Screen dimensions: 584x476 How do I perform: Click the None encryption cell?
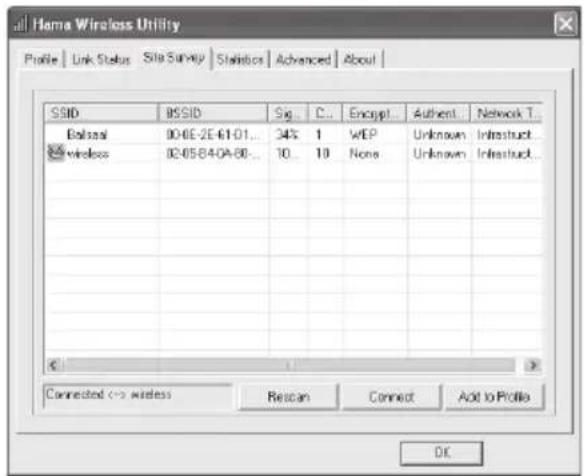tap(364, 153)
